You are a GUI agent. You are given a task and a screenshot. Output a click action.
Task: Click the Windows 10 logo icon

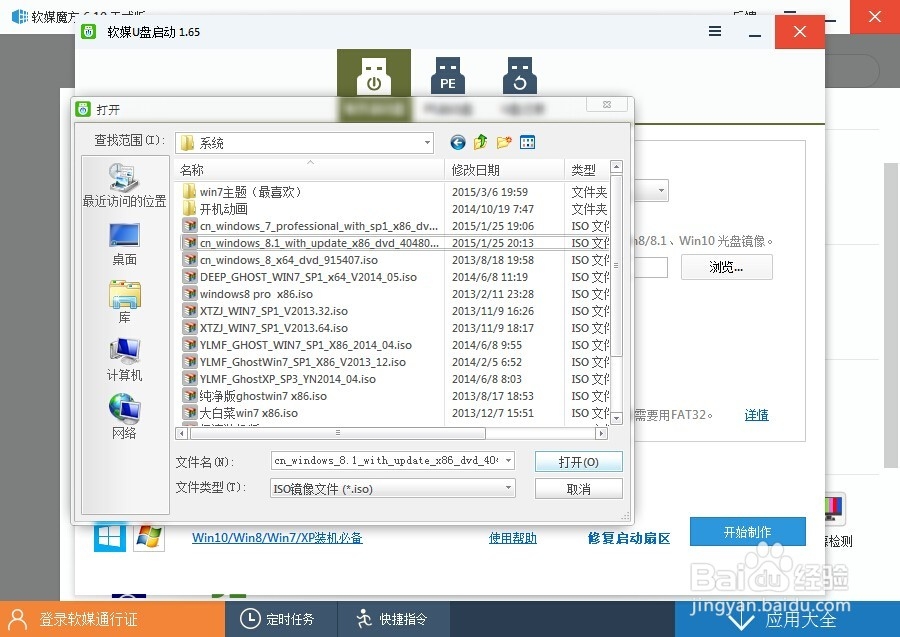109,538
